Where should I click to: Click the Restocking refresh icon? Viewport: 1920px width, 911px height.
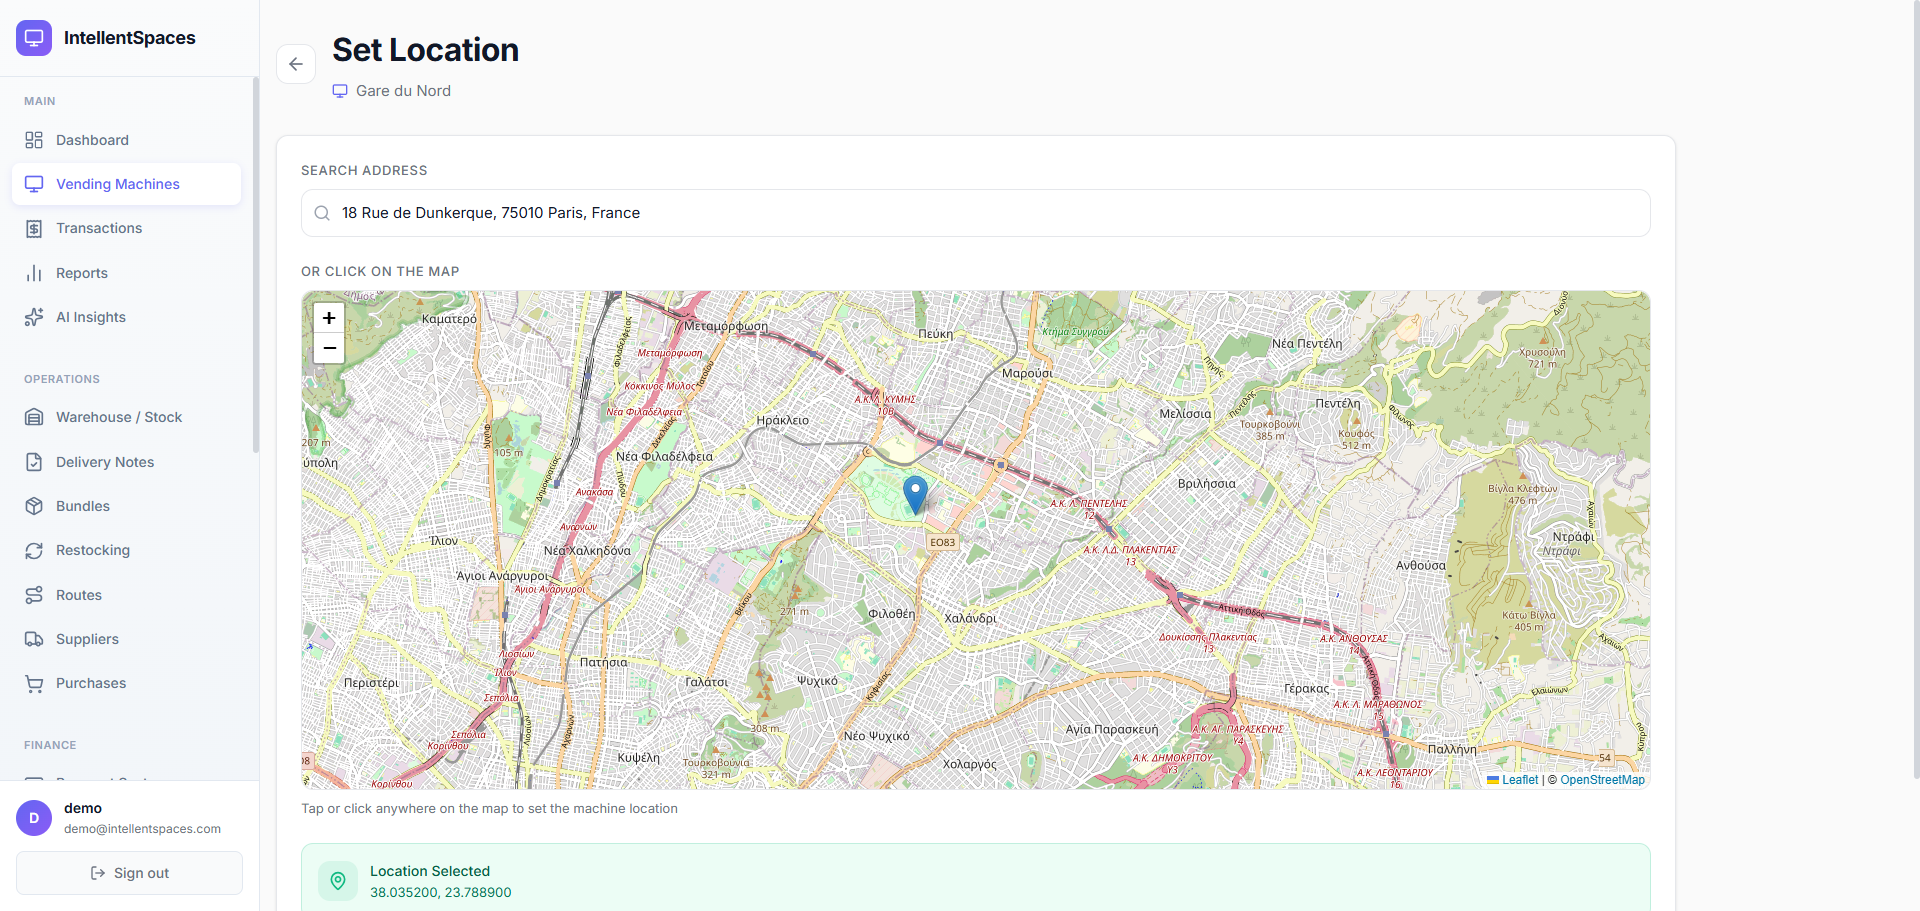point(34,550)
